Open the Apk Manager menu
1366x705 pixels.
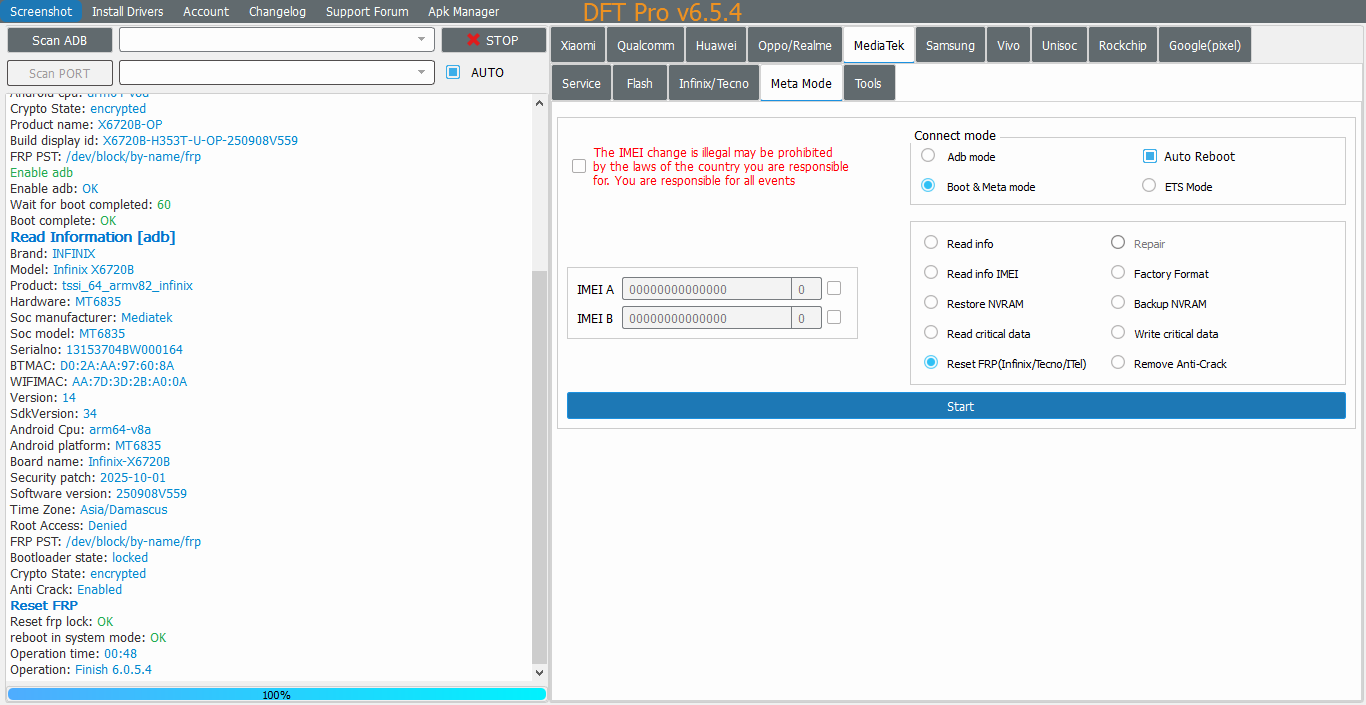coord(463,11)
